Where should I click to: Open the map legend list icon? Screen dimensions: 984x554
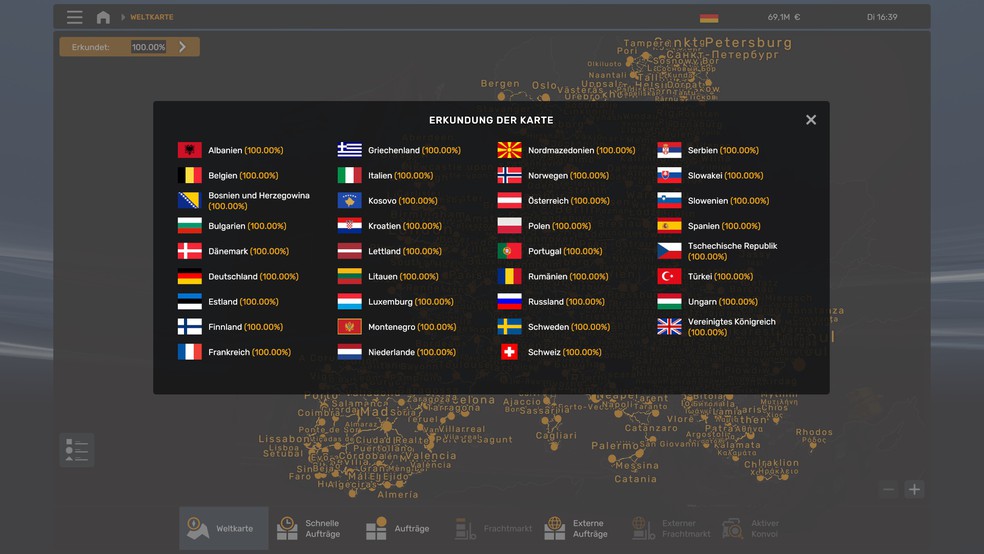click(x=76, y=450)
